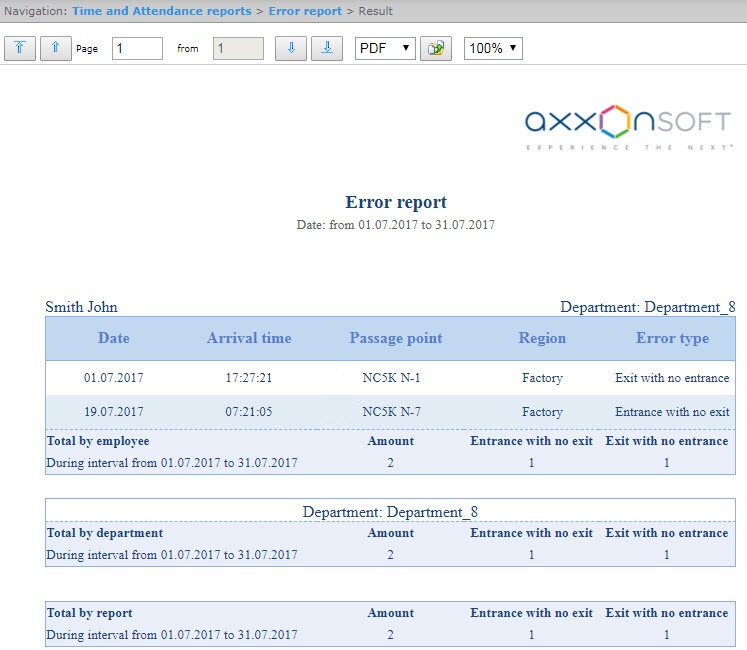Click the previous page arrow button

click(x=56, y=48)
